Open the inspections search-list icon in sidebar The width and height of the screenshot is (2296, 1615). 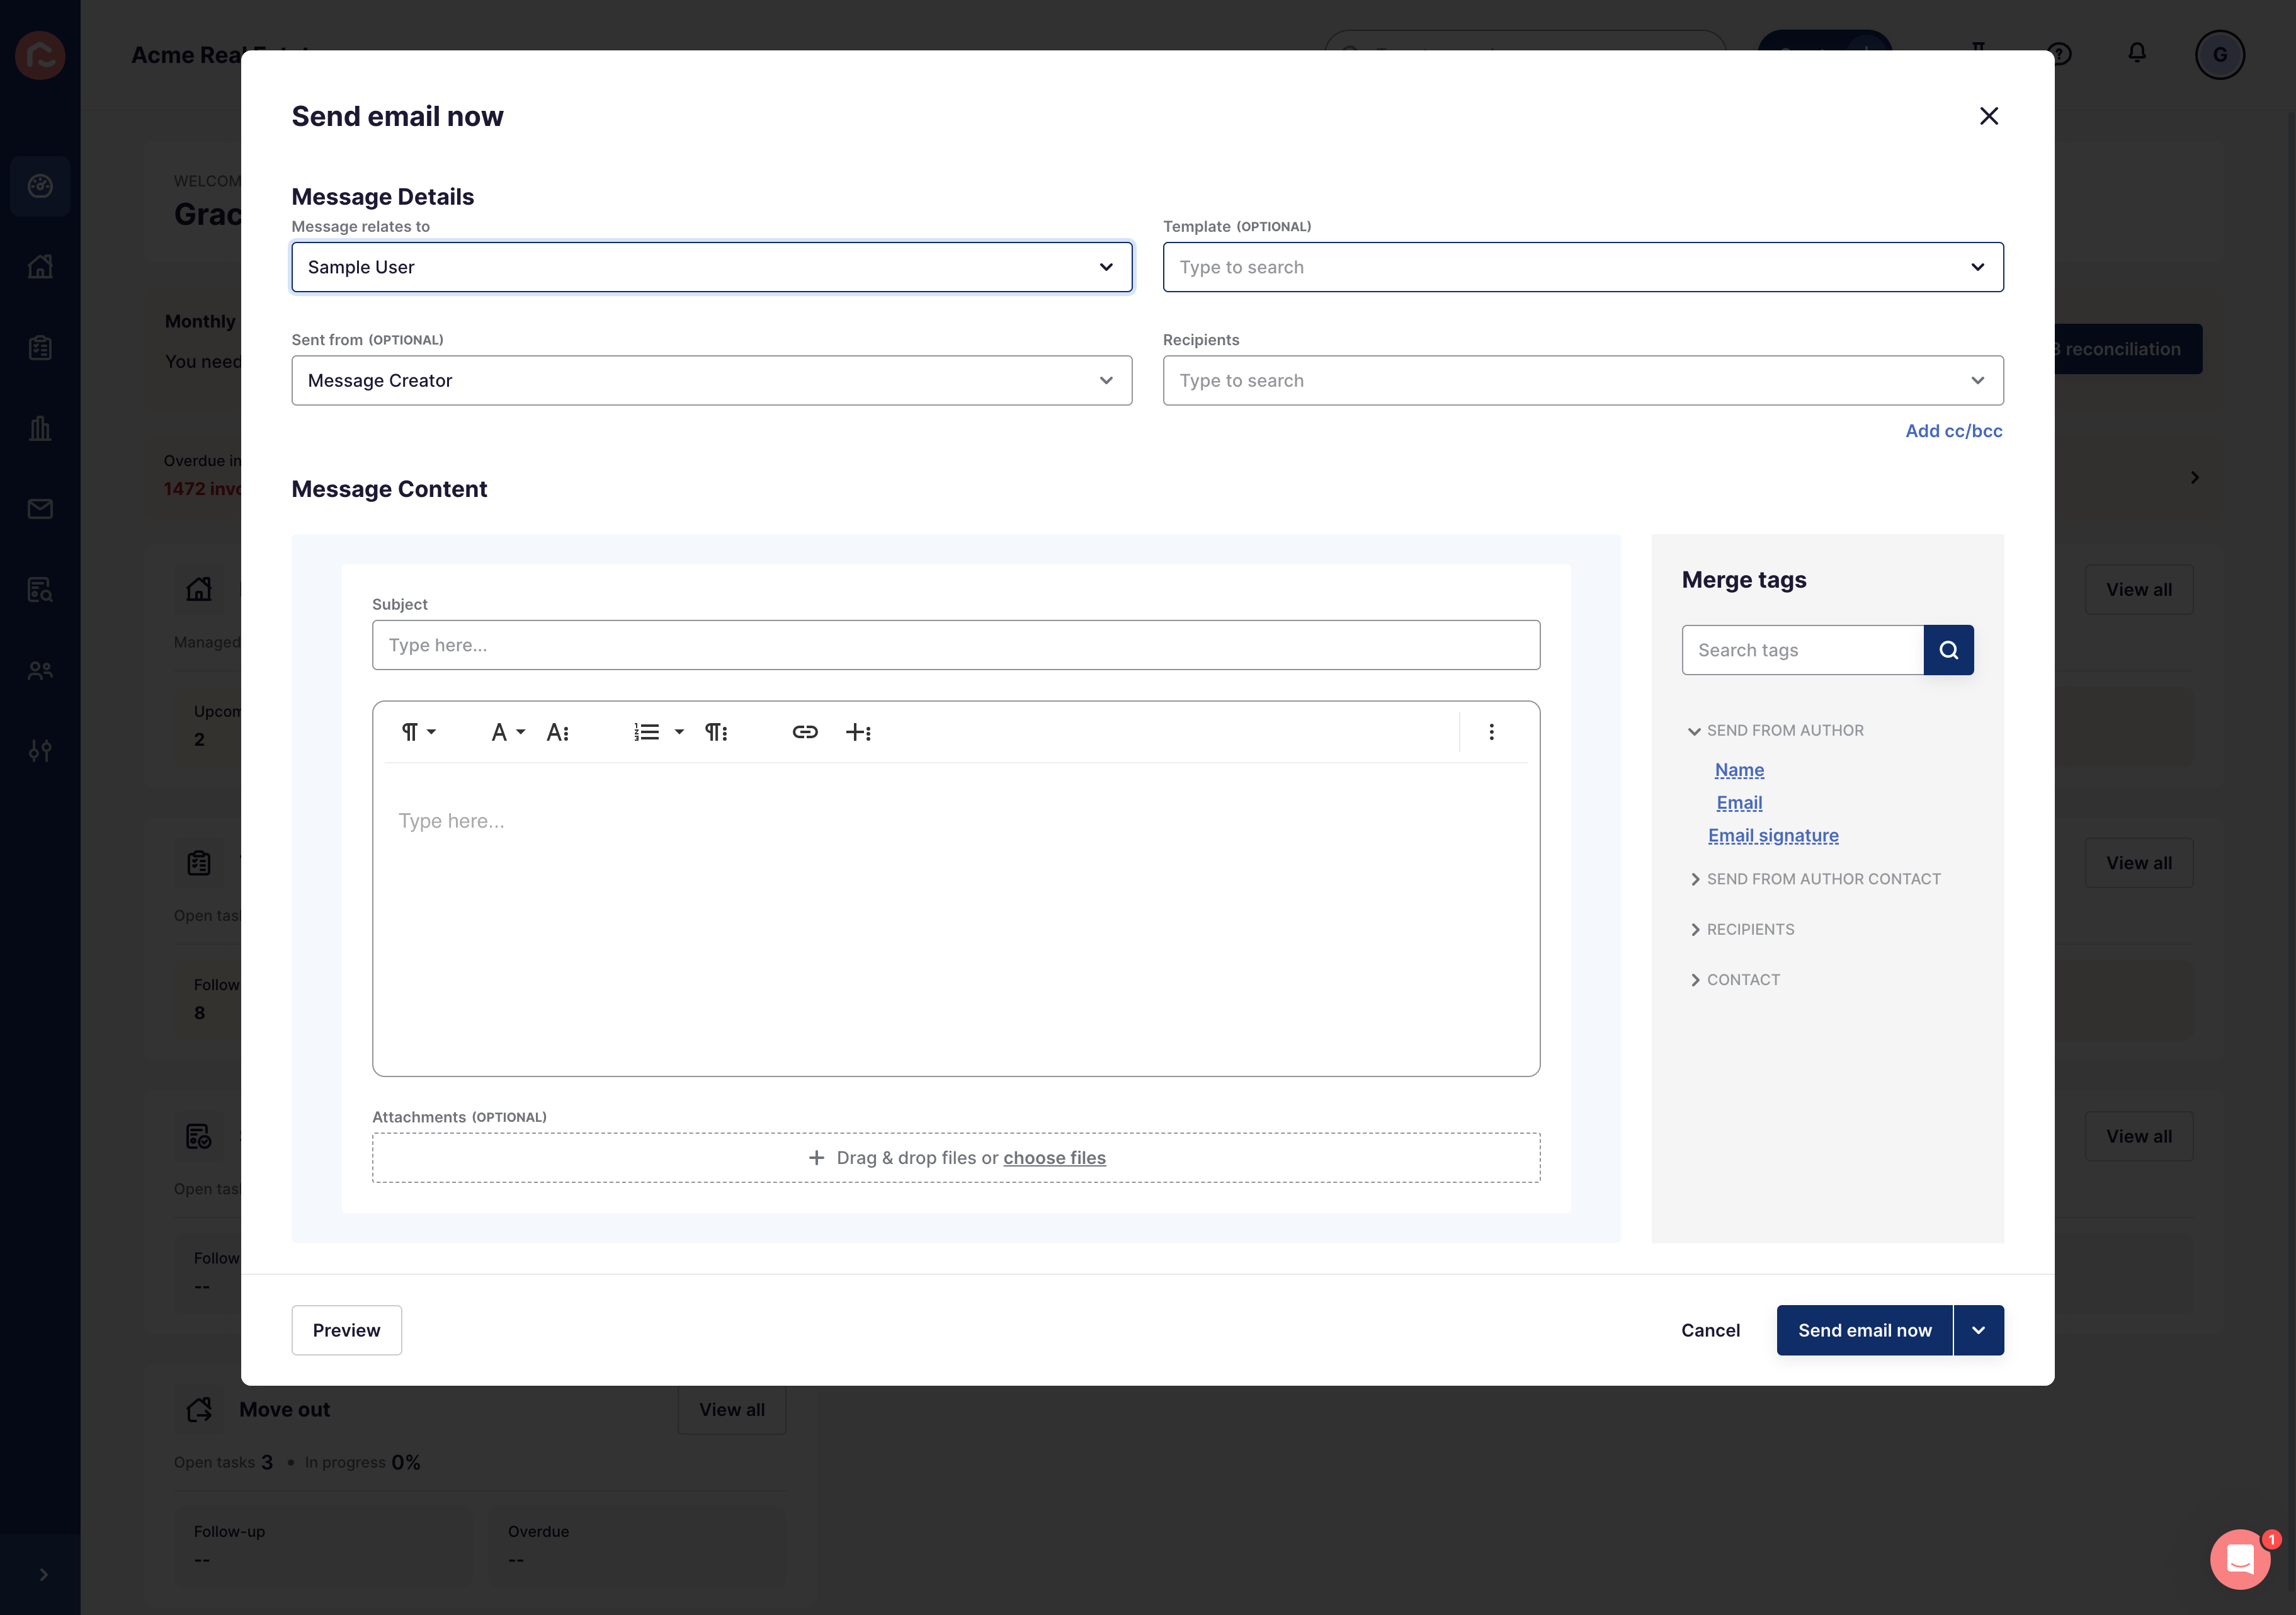40,590
